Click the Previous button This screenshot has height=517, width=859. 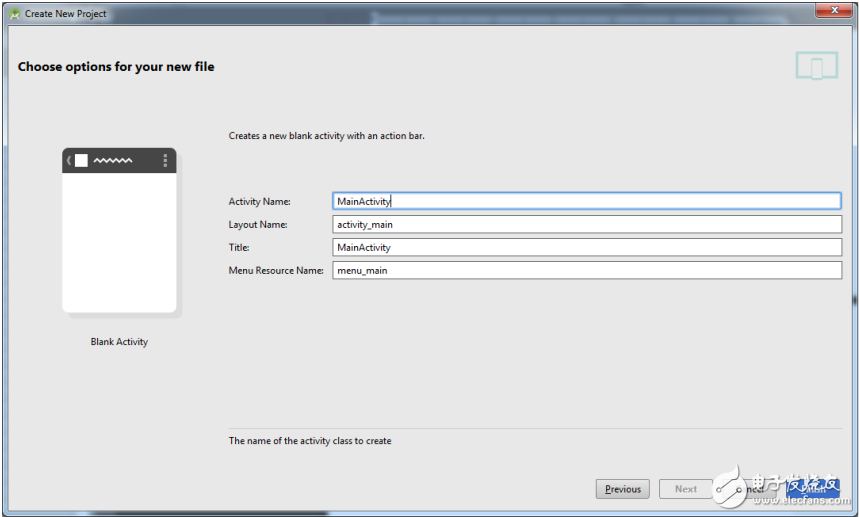[622, 489]
